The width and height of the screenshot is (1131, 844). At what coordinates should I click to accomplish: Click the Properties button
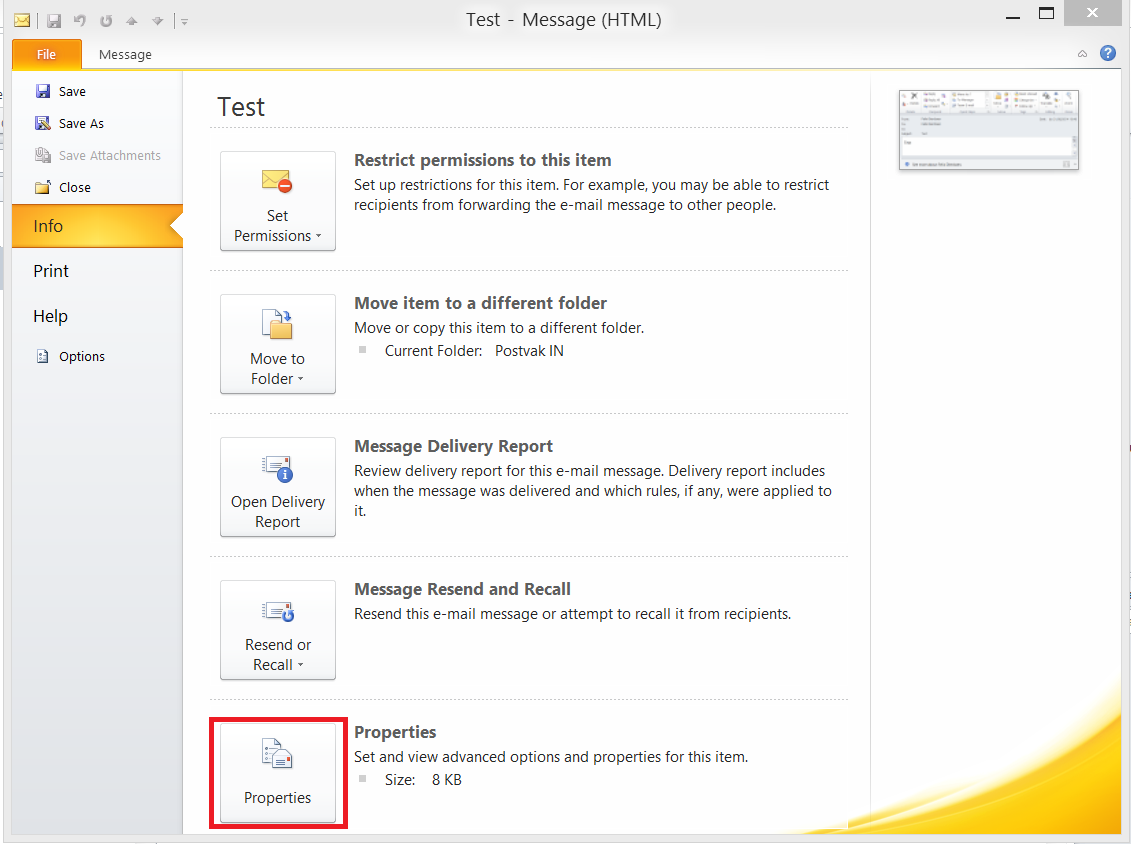coord(278,773)
